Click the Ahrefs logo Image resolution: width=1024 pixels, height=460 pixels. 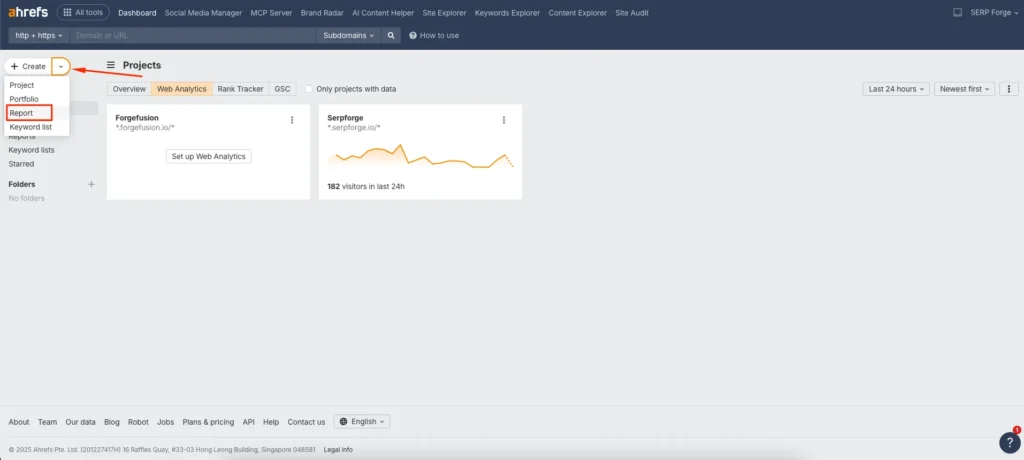27,13
